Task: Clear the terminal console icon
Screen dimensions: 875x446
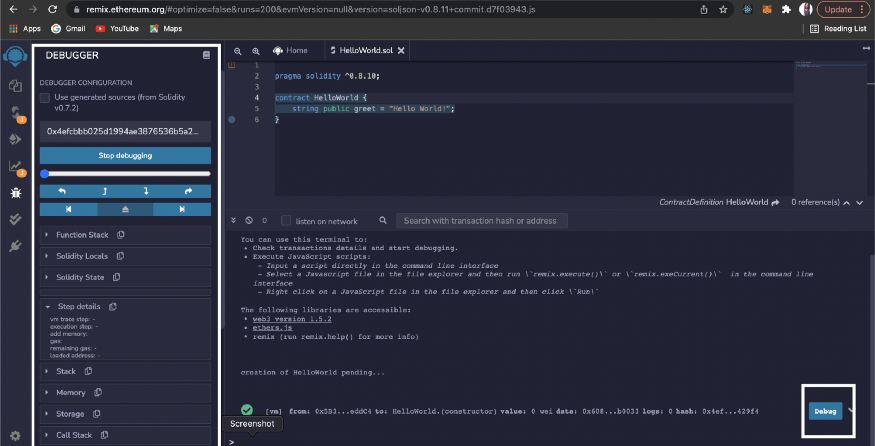Action: pos(249,220)
